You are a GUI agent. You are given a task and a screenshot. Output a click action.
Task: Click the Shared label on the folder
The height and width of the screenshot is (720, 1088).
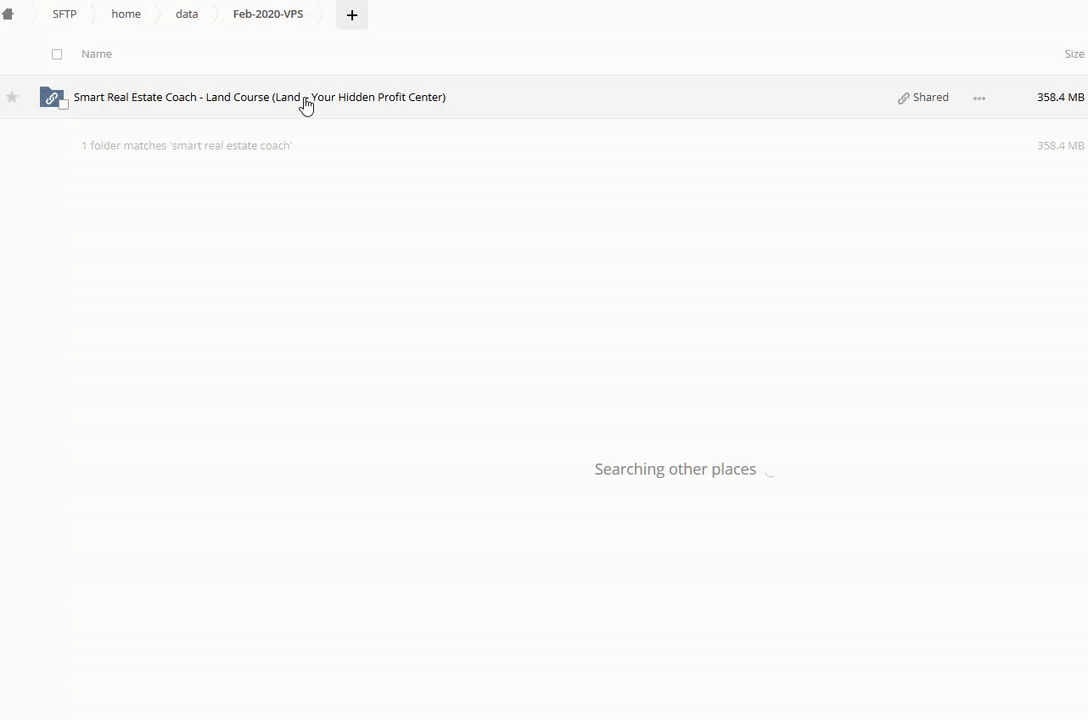[930, 97]
